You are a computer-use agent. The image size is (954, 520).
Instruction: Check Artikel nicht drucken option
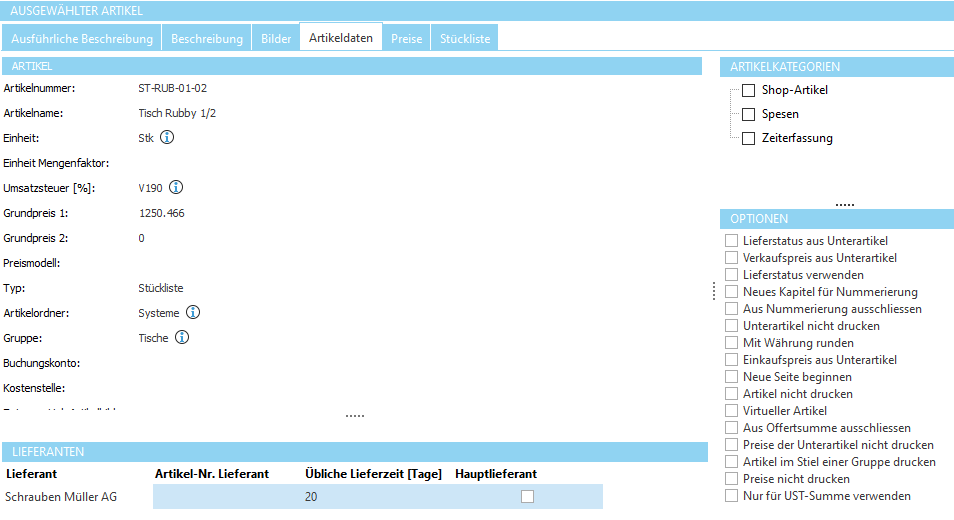[x=732, y=394]
